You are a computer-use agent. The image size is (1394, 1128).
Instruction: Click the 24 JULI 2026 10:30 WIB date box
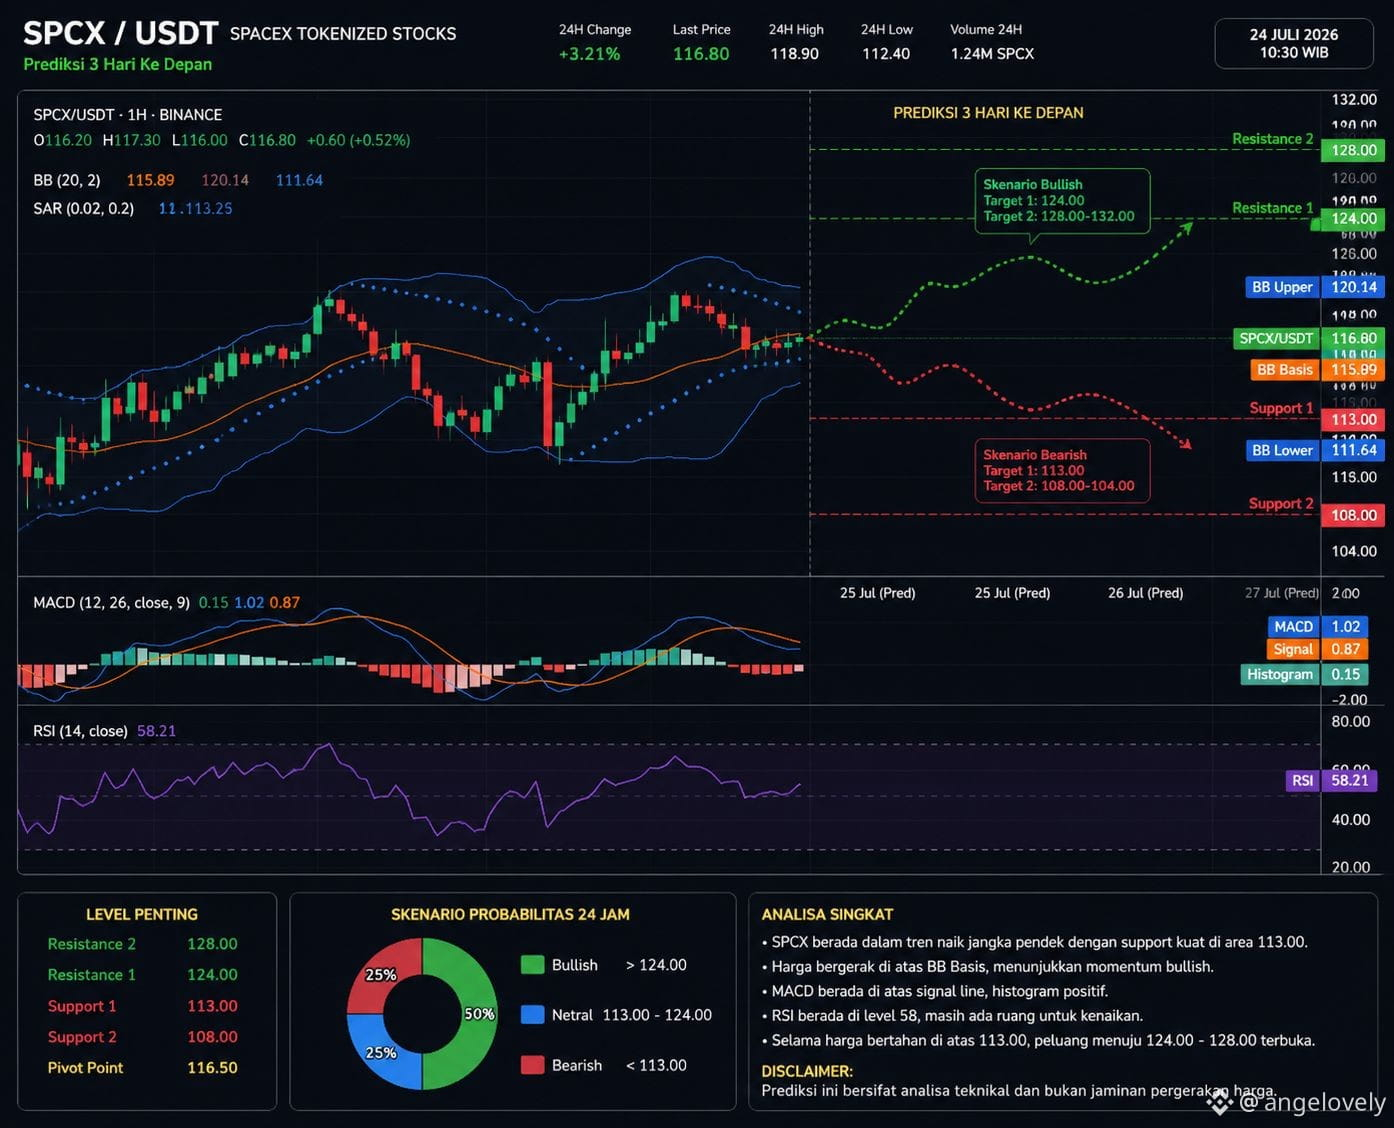[x=1294, y=43]
